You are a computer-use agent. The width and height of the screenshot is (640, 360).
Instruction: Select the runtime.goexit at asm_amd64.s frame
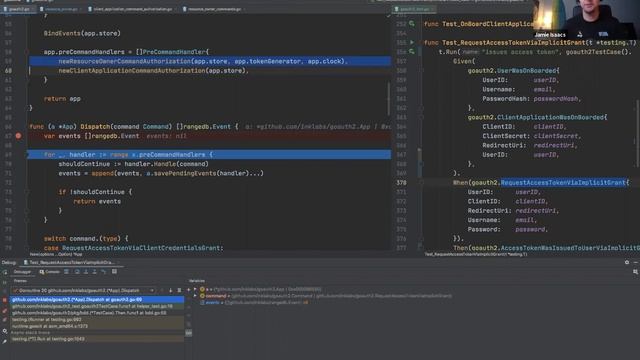click(x=97, y=326)
